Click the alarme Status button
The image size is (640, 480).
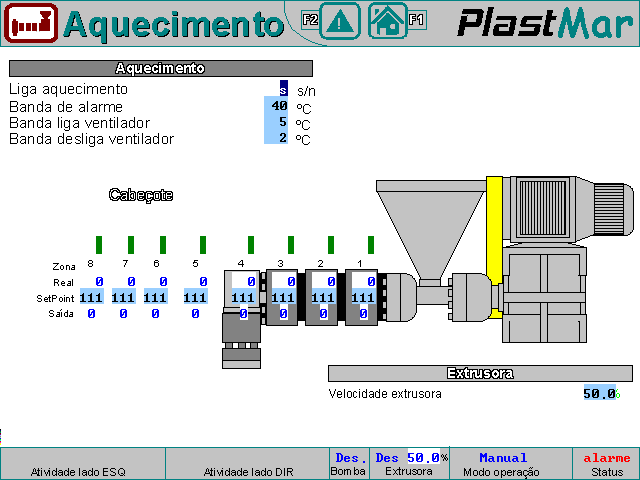point(606,464)
